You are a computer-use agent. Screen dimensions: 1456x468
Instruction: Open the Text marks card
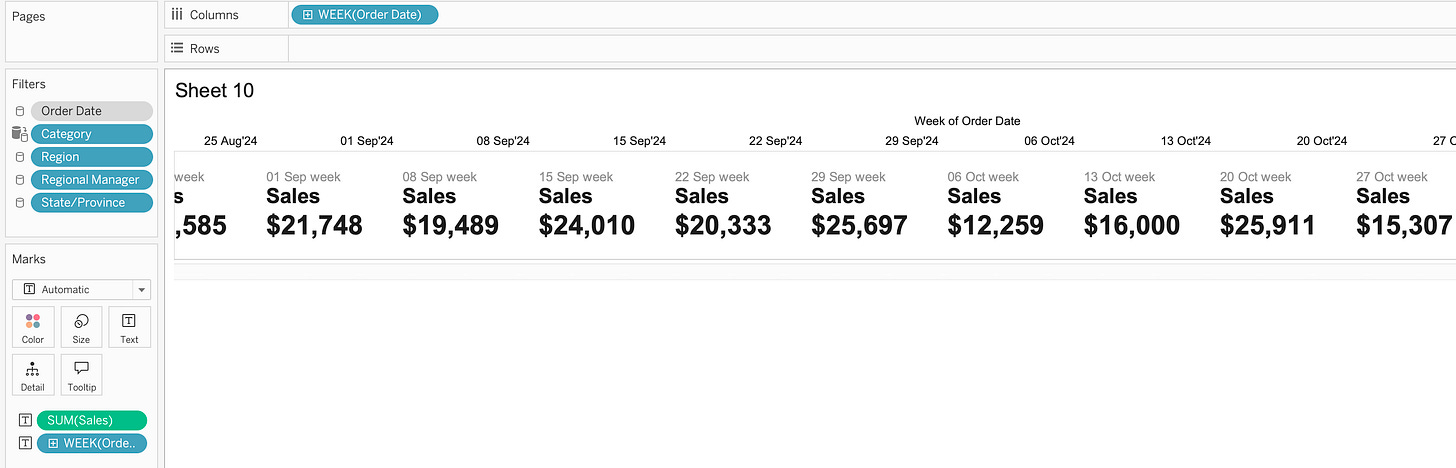tap(129, 327)
